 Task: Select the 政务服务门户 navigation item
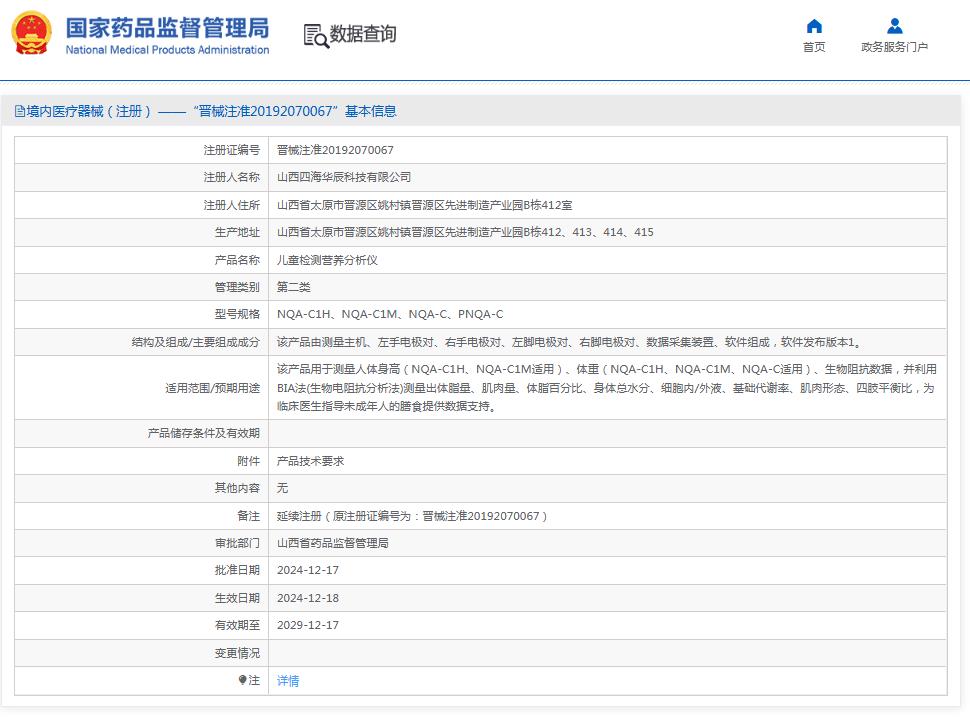[x=895, y=46]
